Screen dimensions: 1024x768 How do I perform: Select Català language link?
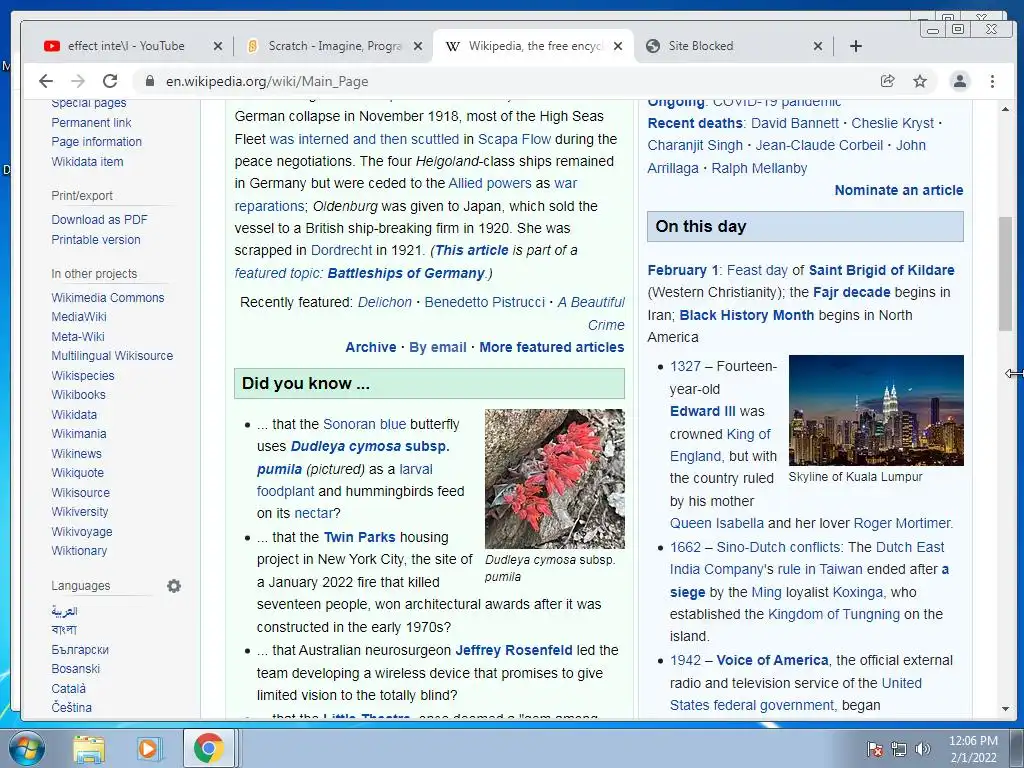tap(69, 688)
